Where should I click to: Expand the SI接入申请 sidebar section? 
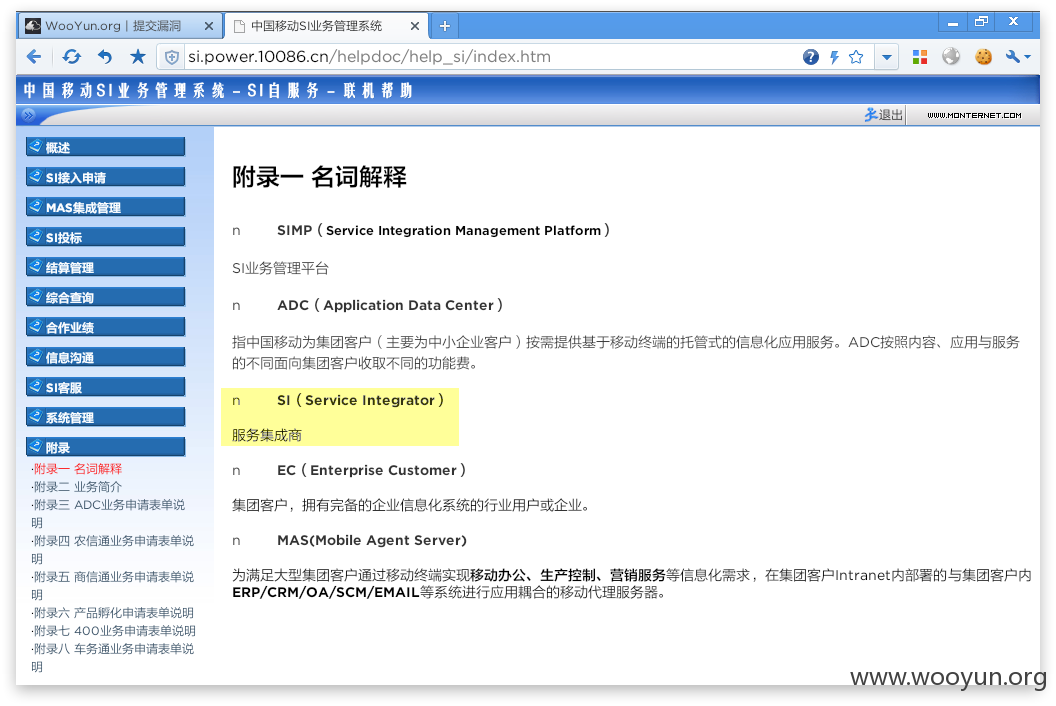click(x=106, y=177)
